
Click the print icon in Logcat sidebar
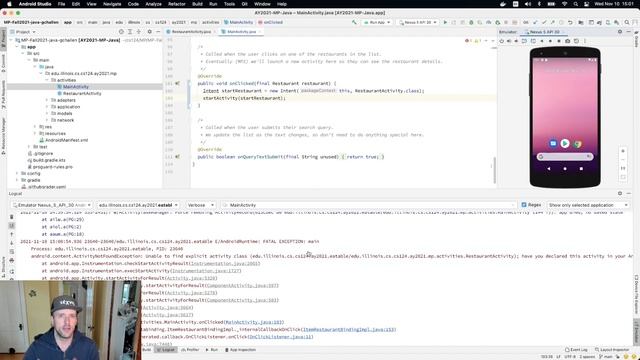[11, 260]
